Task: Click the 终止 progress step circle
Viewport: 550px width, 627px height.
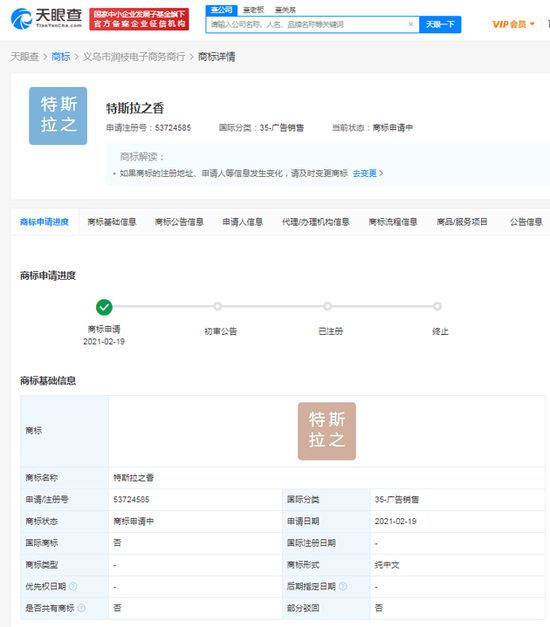Action: click(x=437, y=306)
